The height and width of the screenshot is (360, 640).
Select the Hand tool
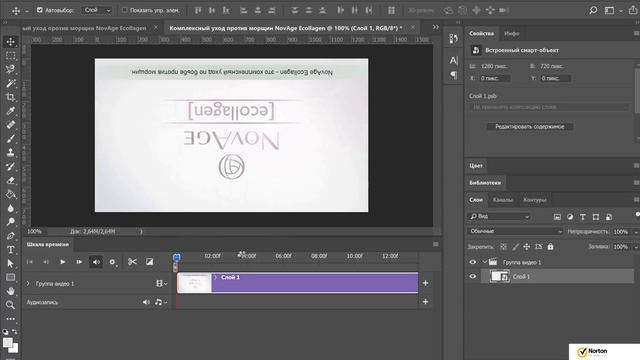pos(11,291)
